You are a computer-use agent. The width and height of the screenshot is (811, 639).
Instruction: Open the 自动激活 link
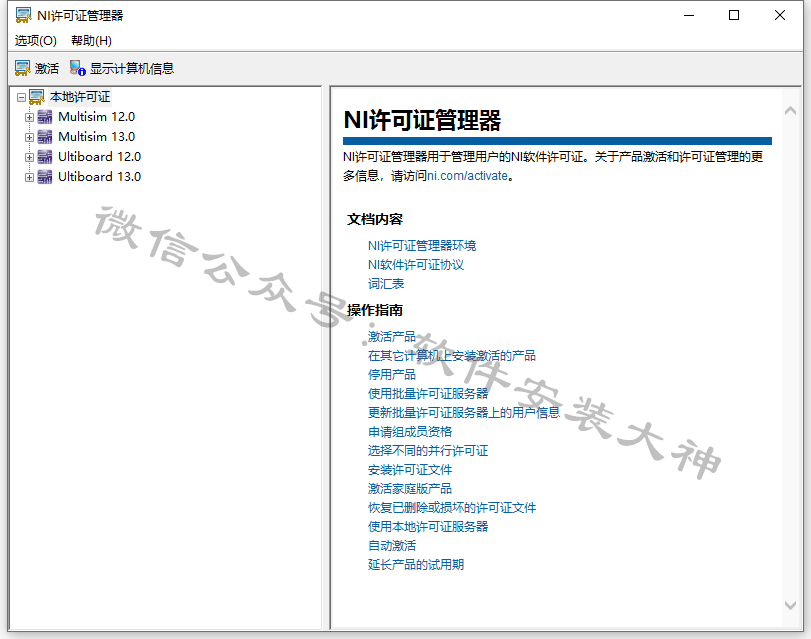pyautogui.click(x=392, y=546)
